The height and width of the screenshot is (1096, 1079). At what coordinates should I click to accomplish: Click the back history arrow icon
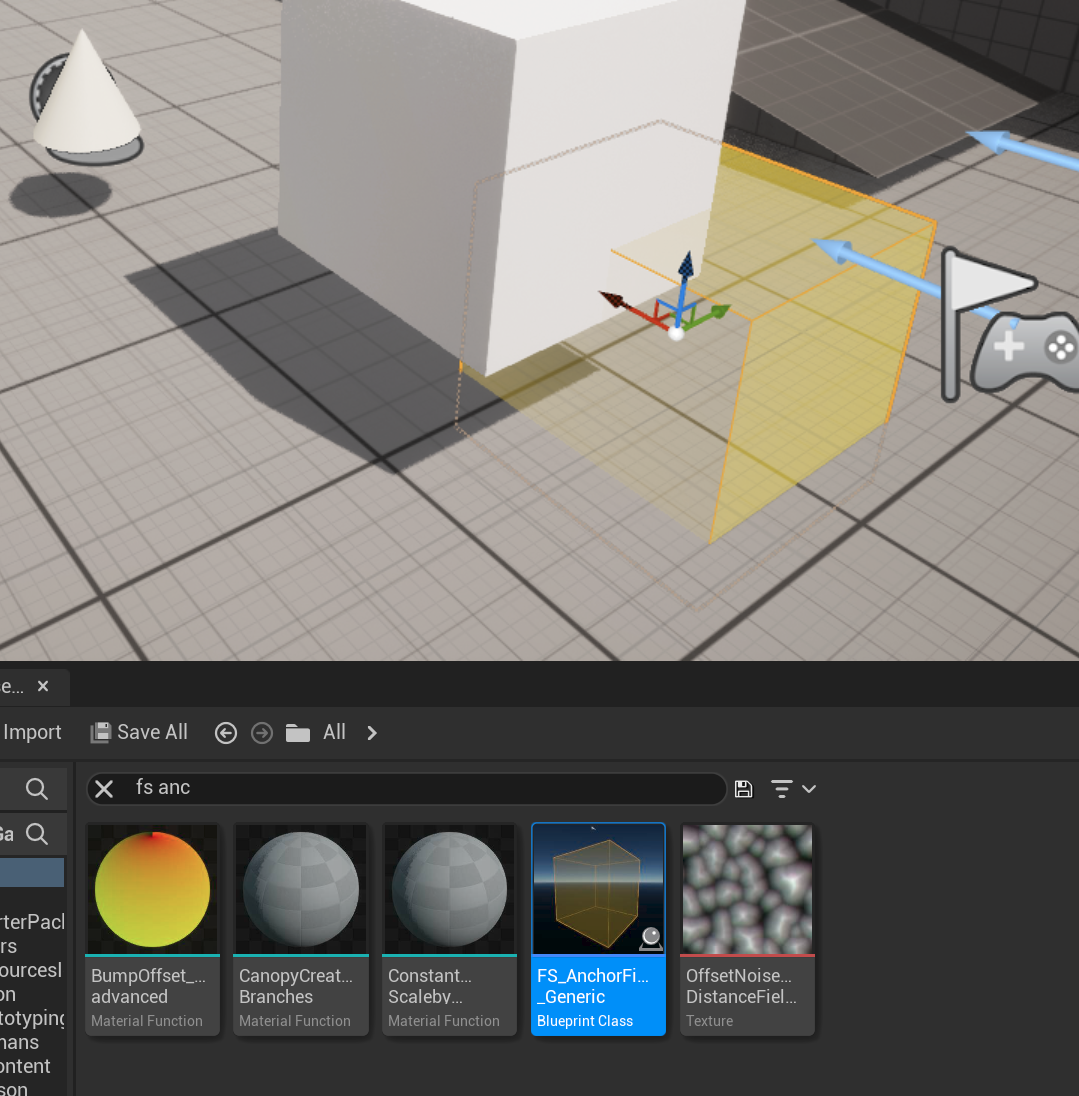[226, 733]
